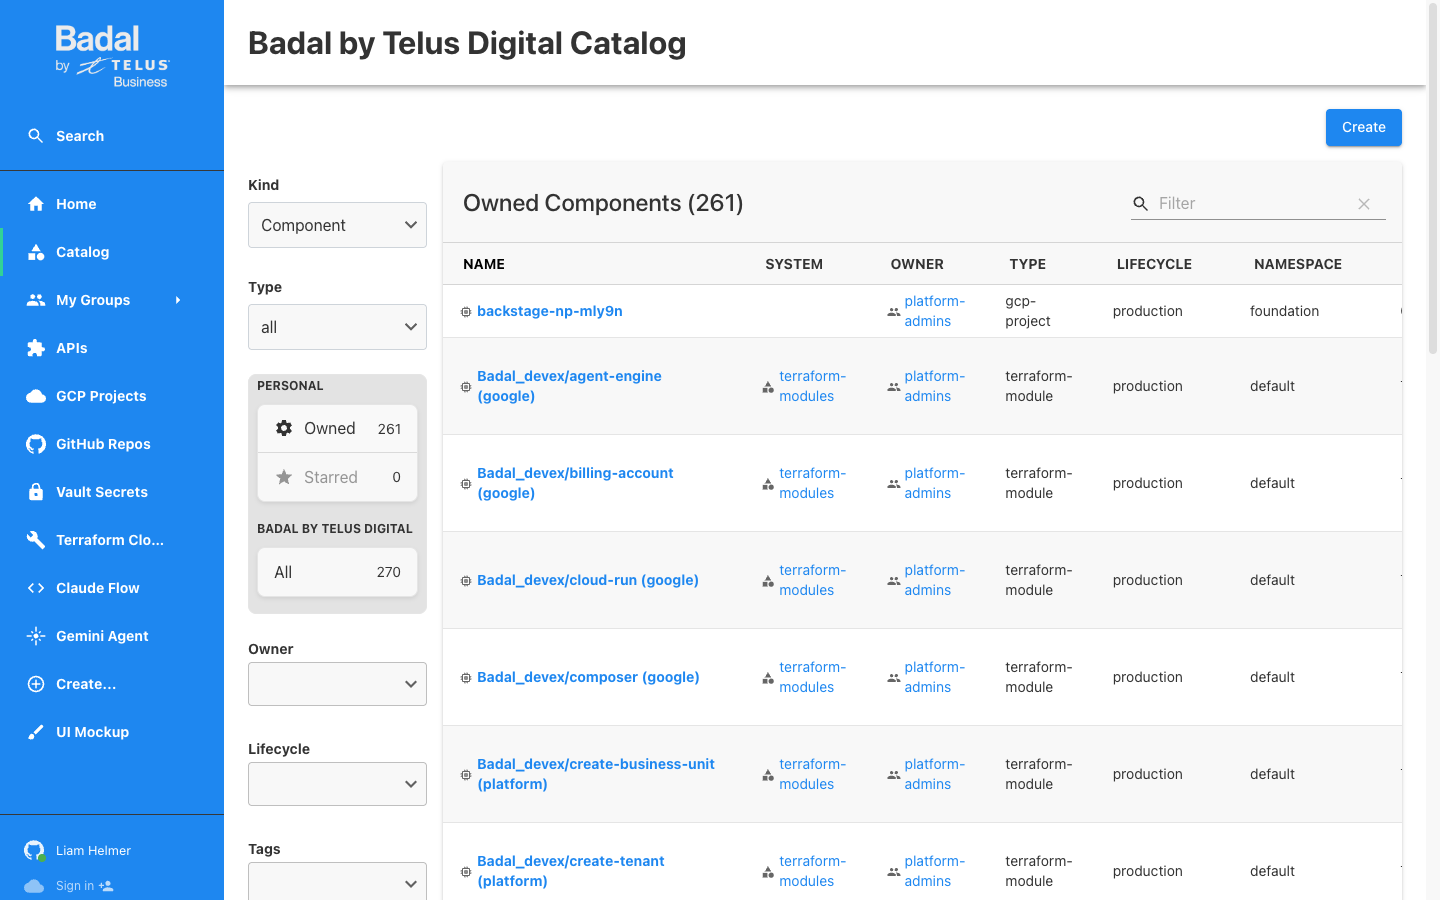Sort by the NAME column header
The width and height of the screenshot is (1440, 900).
(x=484, y=264)
